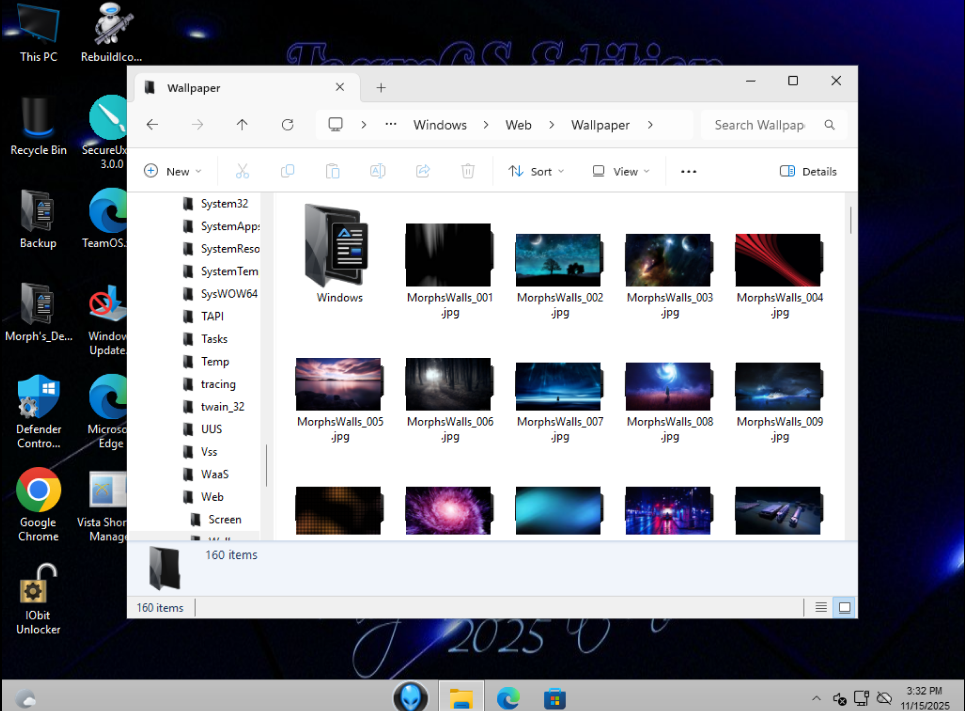
Task: Toggle the Details pane button
Action: [x=808, y=171]
